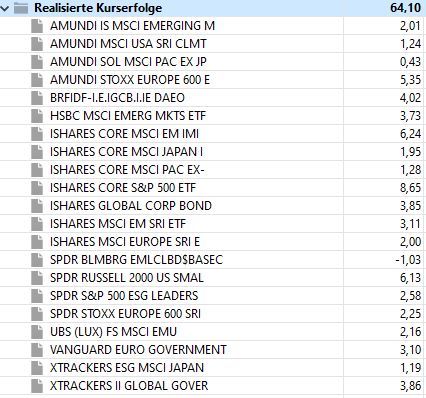Viewport: 426px width, 398px height.
Task: Select AMUNDI SOL MSCI PAC EX JP entry
Action: click(128, 62)
